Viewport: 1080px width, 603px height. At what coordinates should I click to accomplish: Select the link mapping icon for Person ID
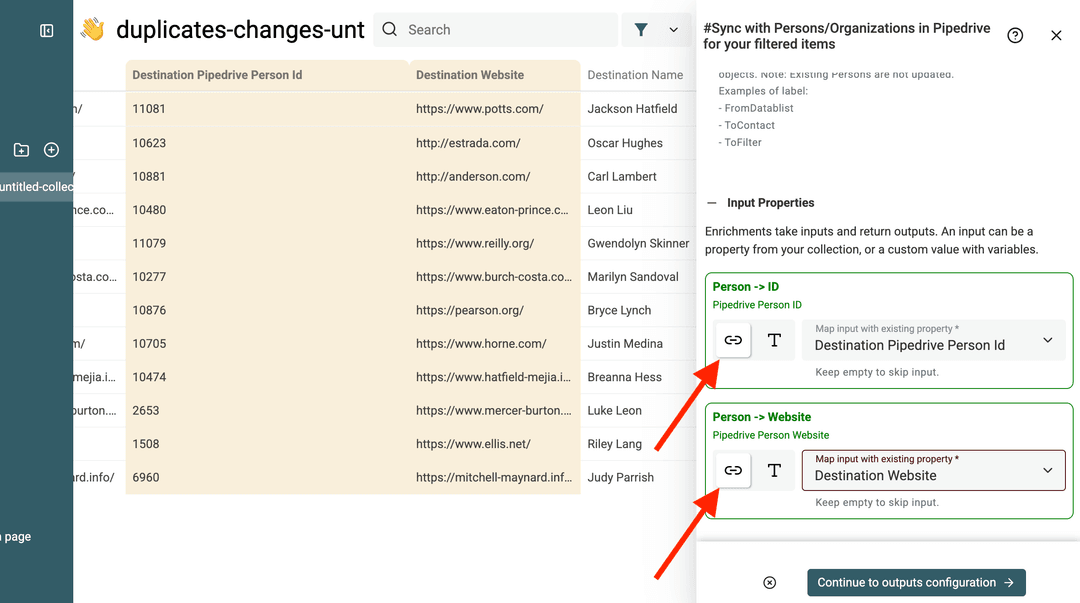pyautogui.click(x=732, y=340)
